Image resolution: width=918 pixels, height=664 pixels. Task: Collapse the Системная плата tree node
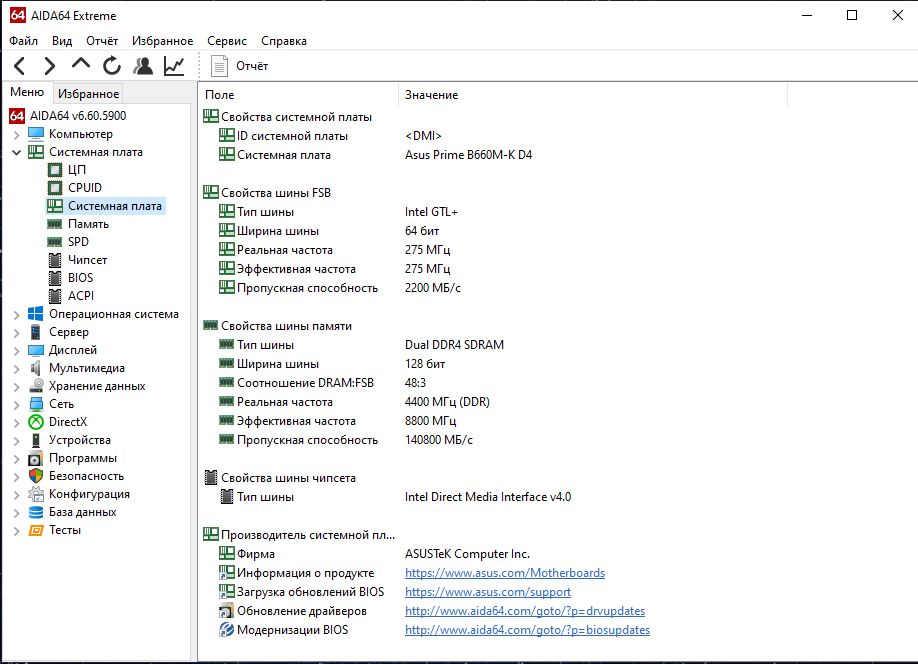16,152
